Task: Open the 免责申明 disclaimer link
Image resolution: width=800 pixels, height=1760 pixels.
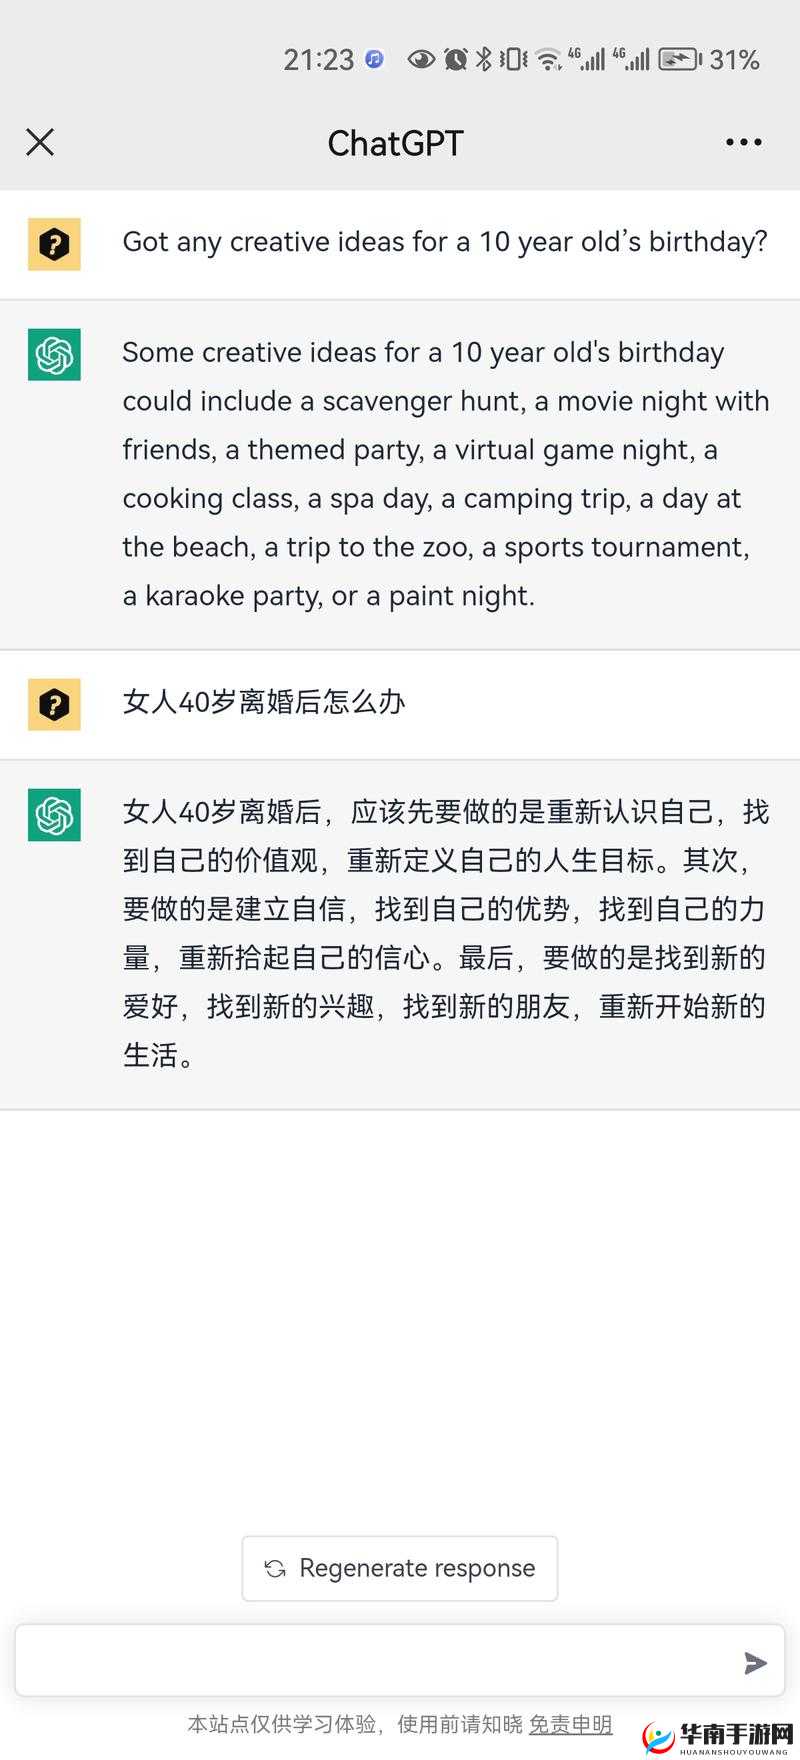Action: pos(571,1725)
